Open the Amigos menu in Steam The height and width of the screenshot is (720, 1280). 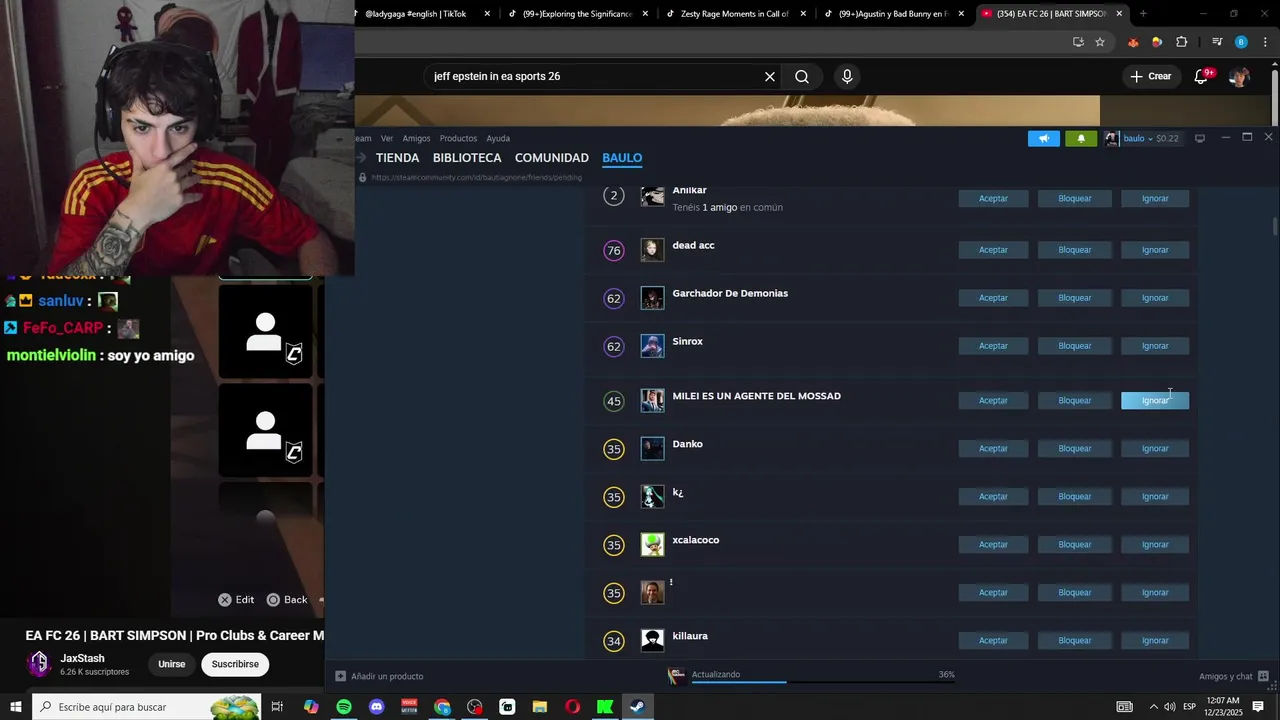pos(416,138)
